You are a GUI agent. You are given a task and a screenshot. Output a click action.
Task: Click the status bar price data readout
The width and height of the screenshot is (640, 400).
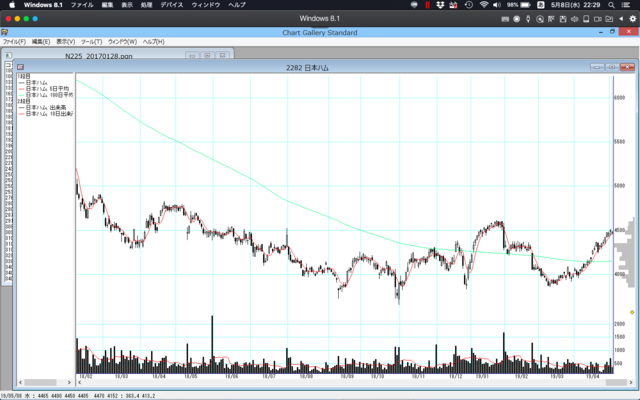[78, 396]
